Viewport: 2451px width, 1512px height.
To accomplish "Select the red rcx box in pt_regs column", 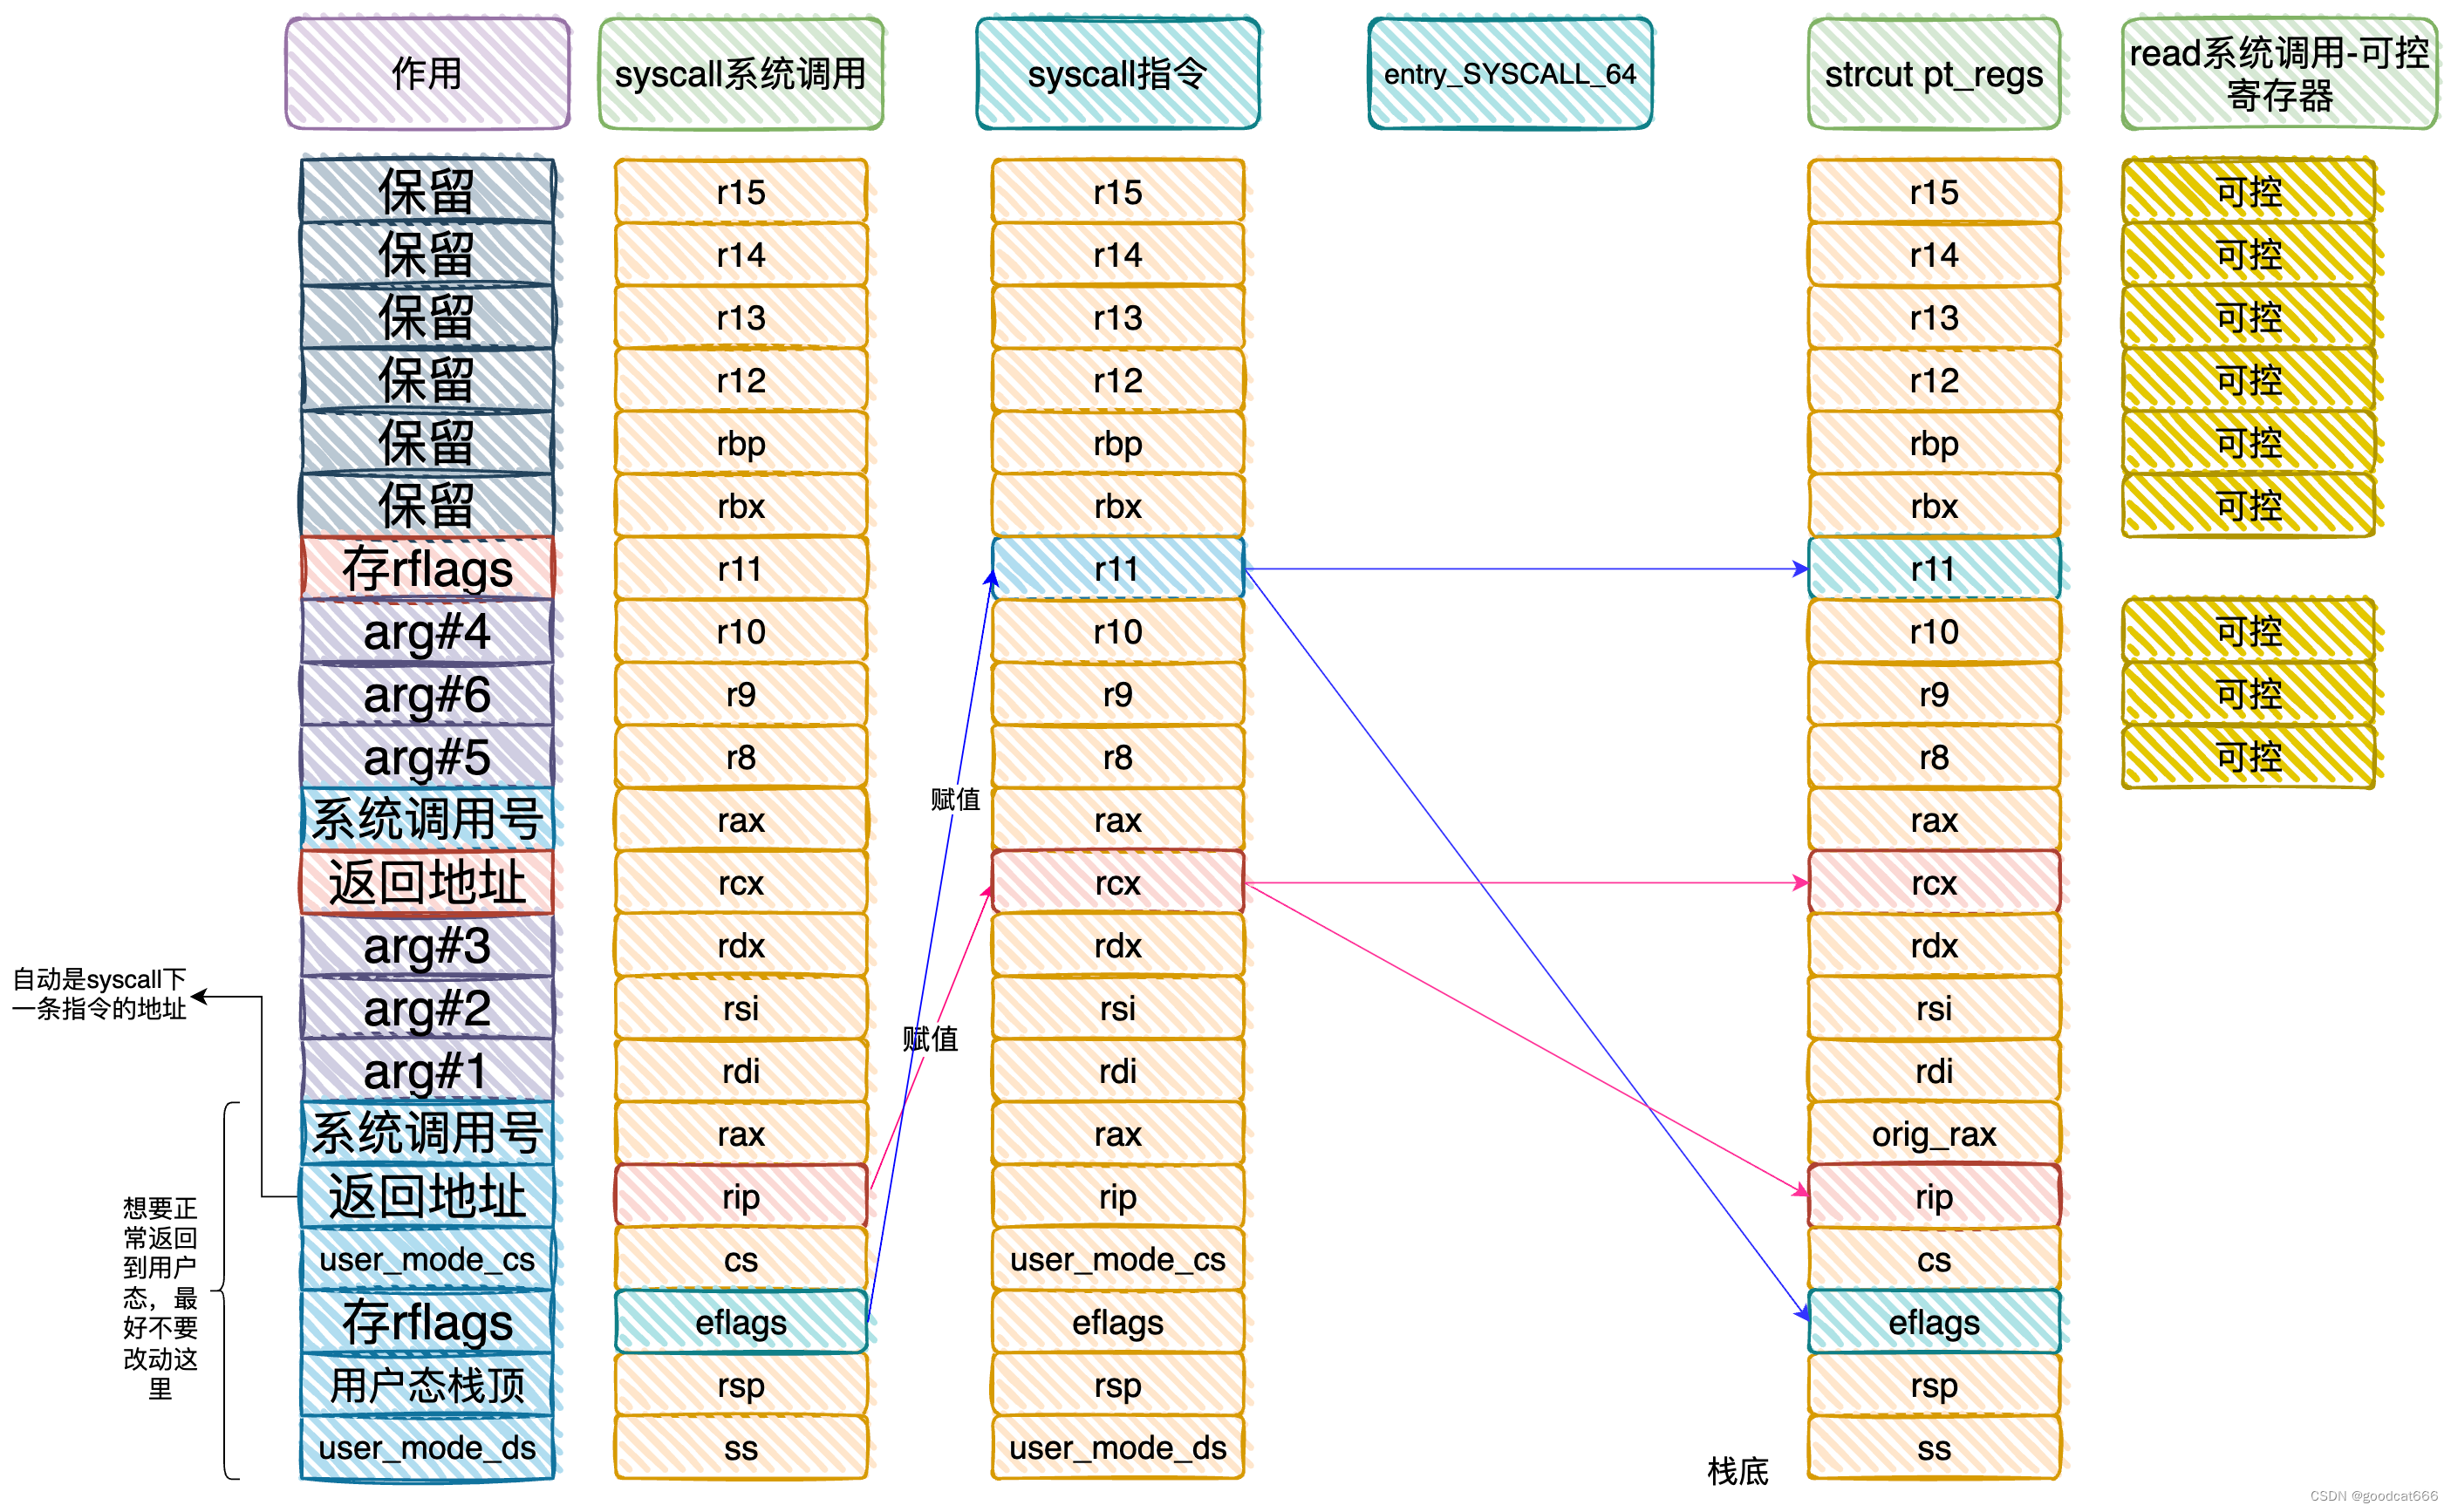I will (1934, 882).
